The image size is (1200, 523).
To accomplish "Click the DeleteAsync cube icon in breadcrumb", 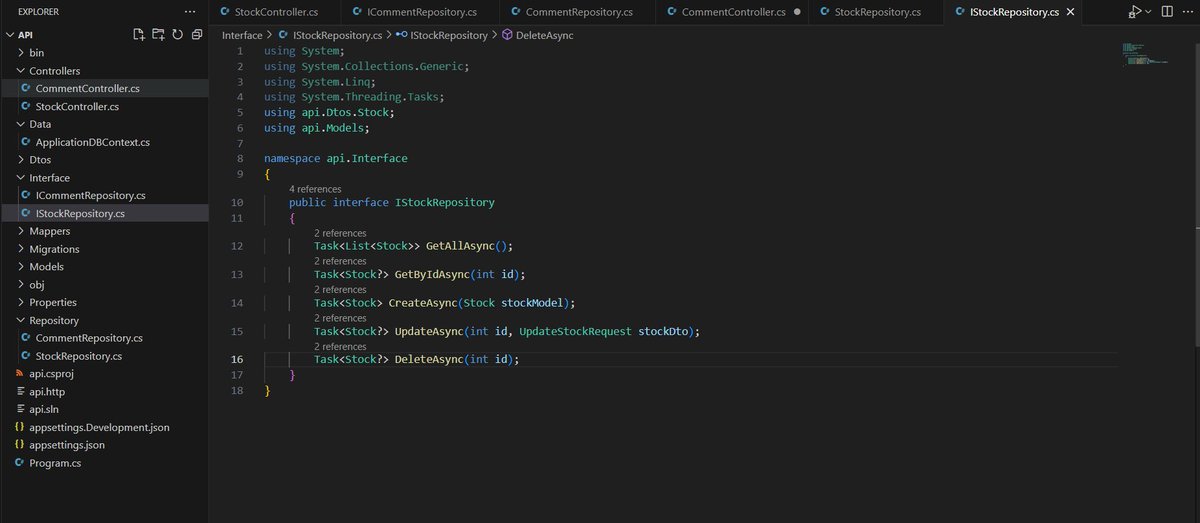I will pos(507,35).
